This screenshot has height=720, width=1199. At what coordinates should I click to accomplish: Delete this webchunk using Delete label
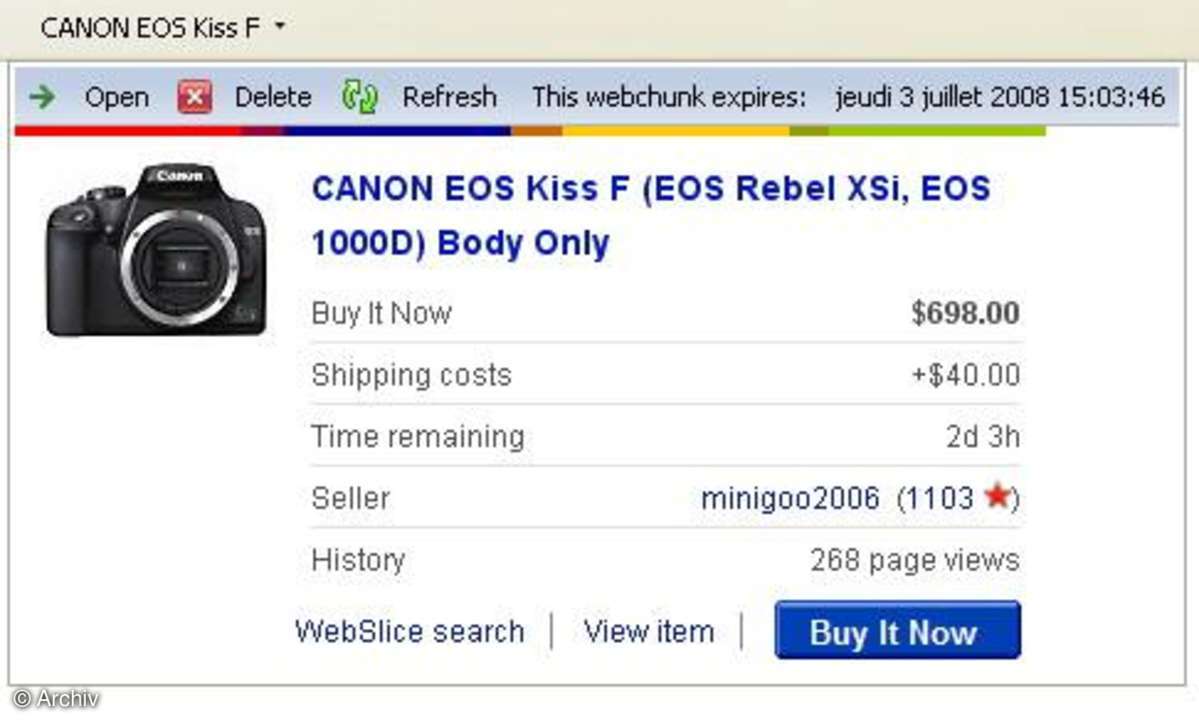coord(273,97)
